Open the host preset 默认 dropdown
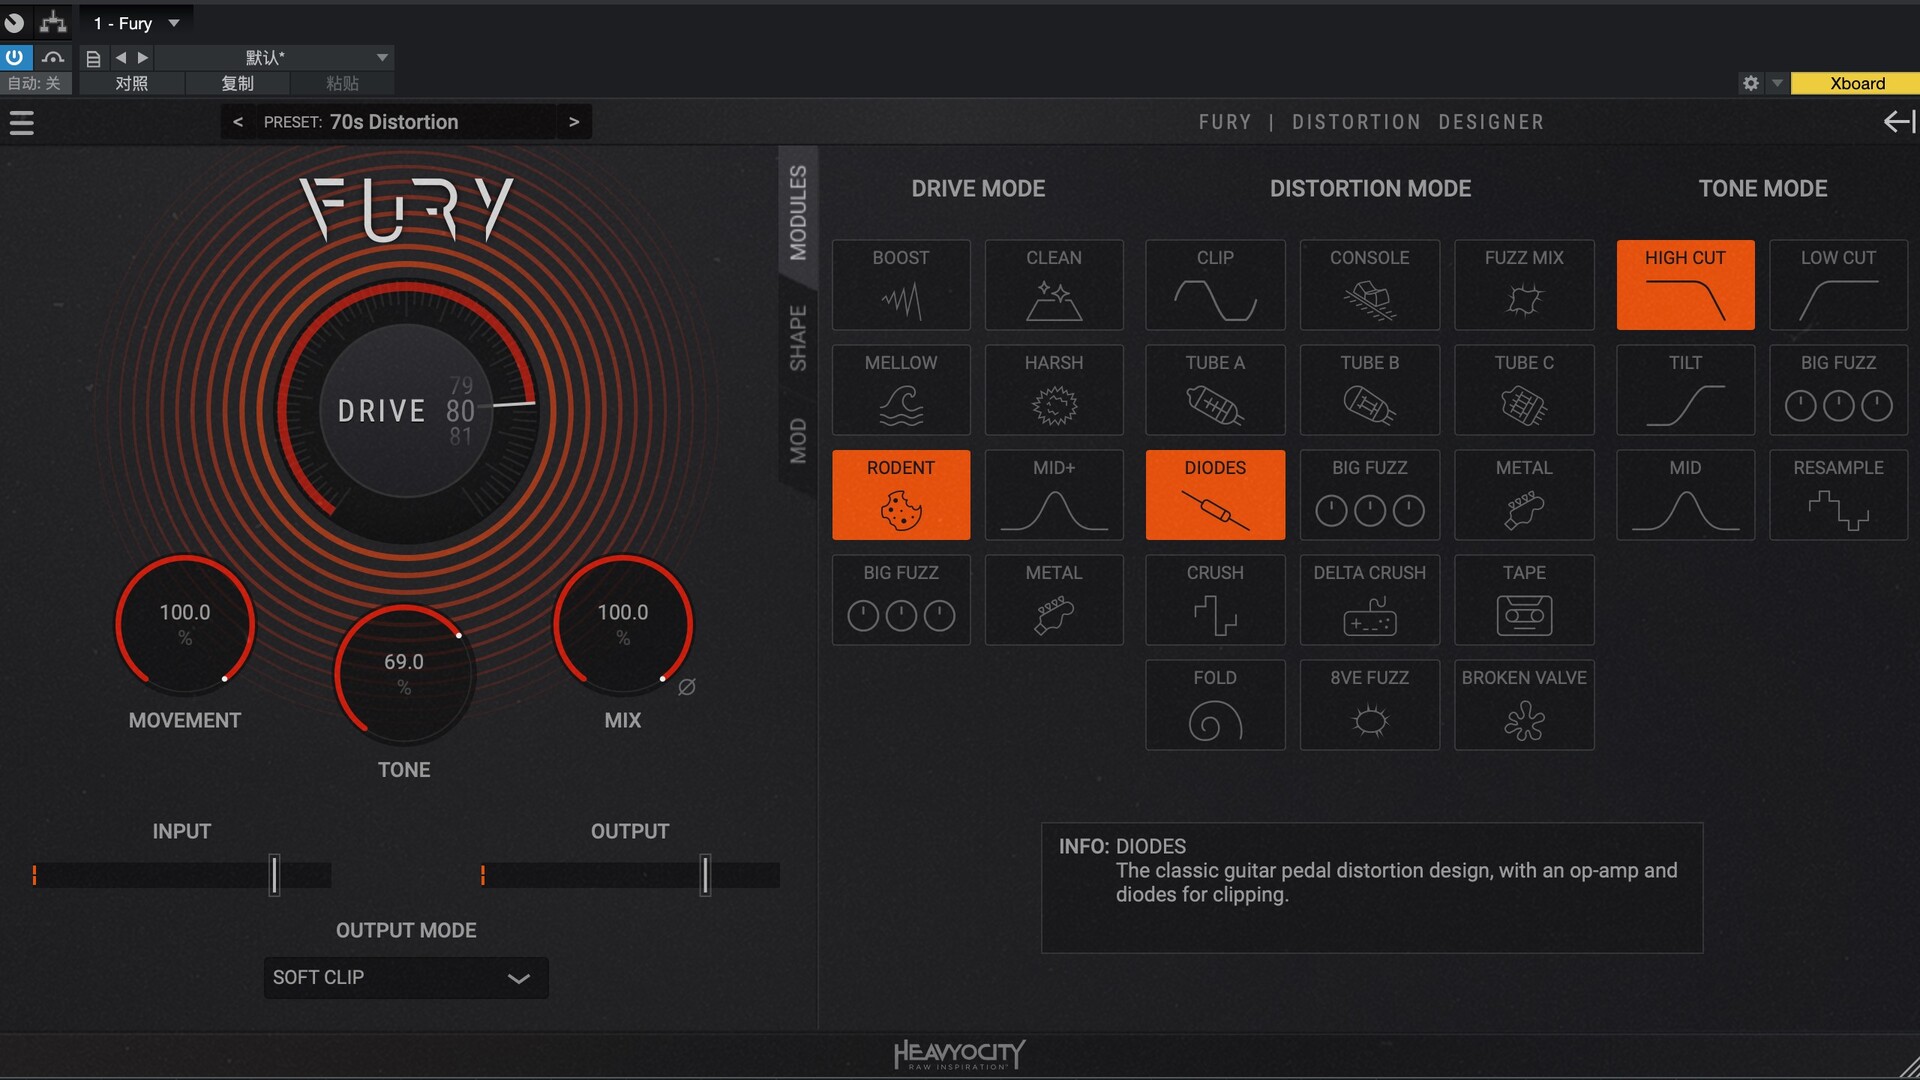The width and height of the screenshot is (1920, 1080). 274,58
